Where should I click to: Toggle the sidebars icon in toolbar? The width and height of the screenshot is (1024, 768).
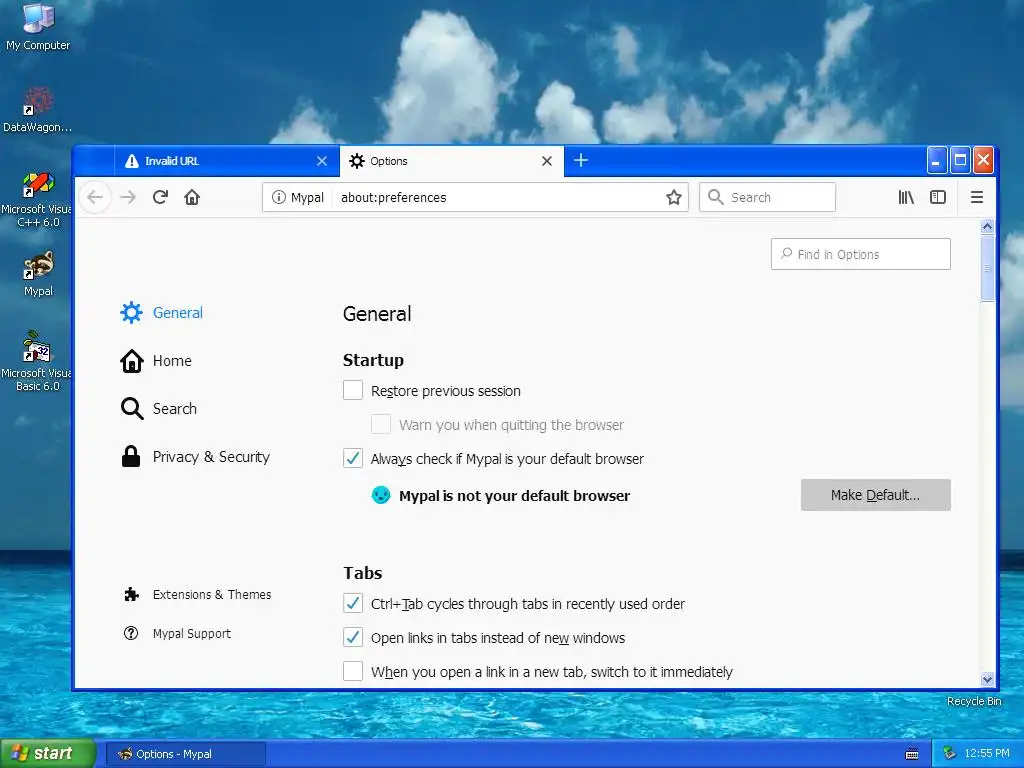click(x=938, y=197)
